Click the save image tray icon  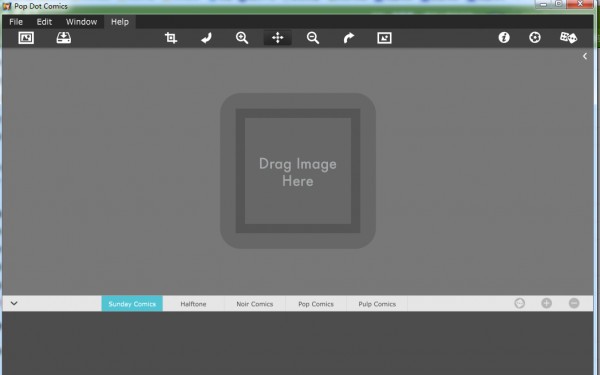pos(64,38)
